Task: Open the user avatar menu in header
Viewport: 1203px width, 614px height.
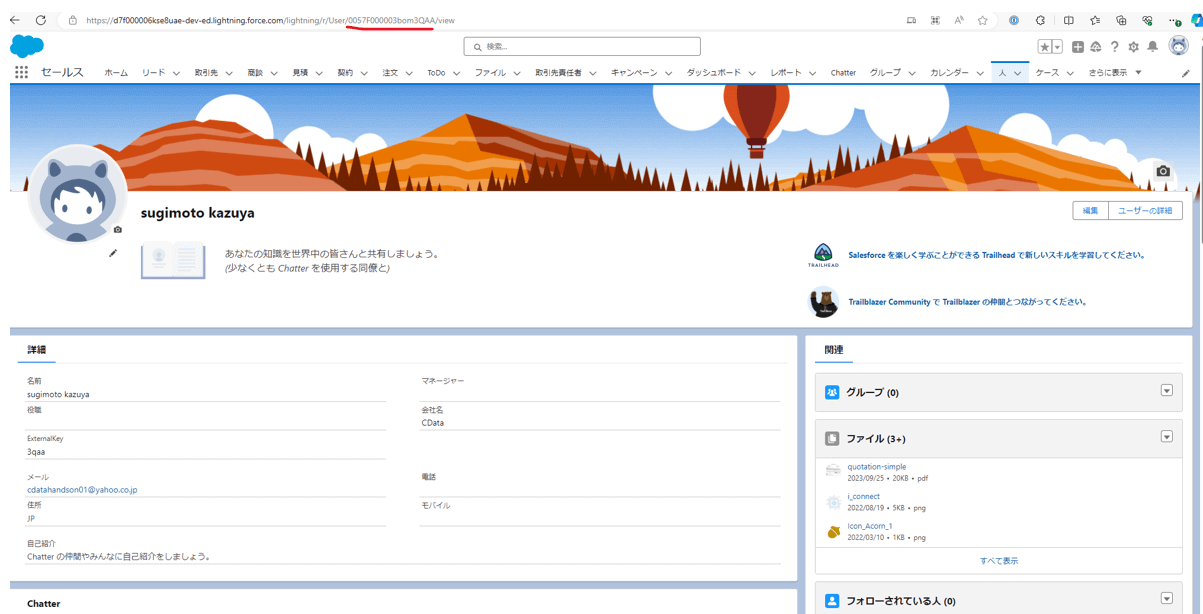Action: click(x=1179, y=46)
